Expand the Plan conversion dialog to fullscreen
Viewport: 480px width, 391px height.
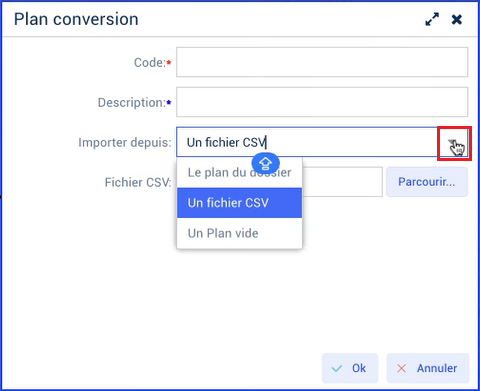[432, 19]
